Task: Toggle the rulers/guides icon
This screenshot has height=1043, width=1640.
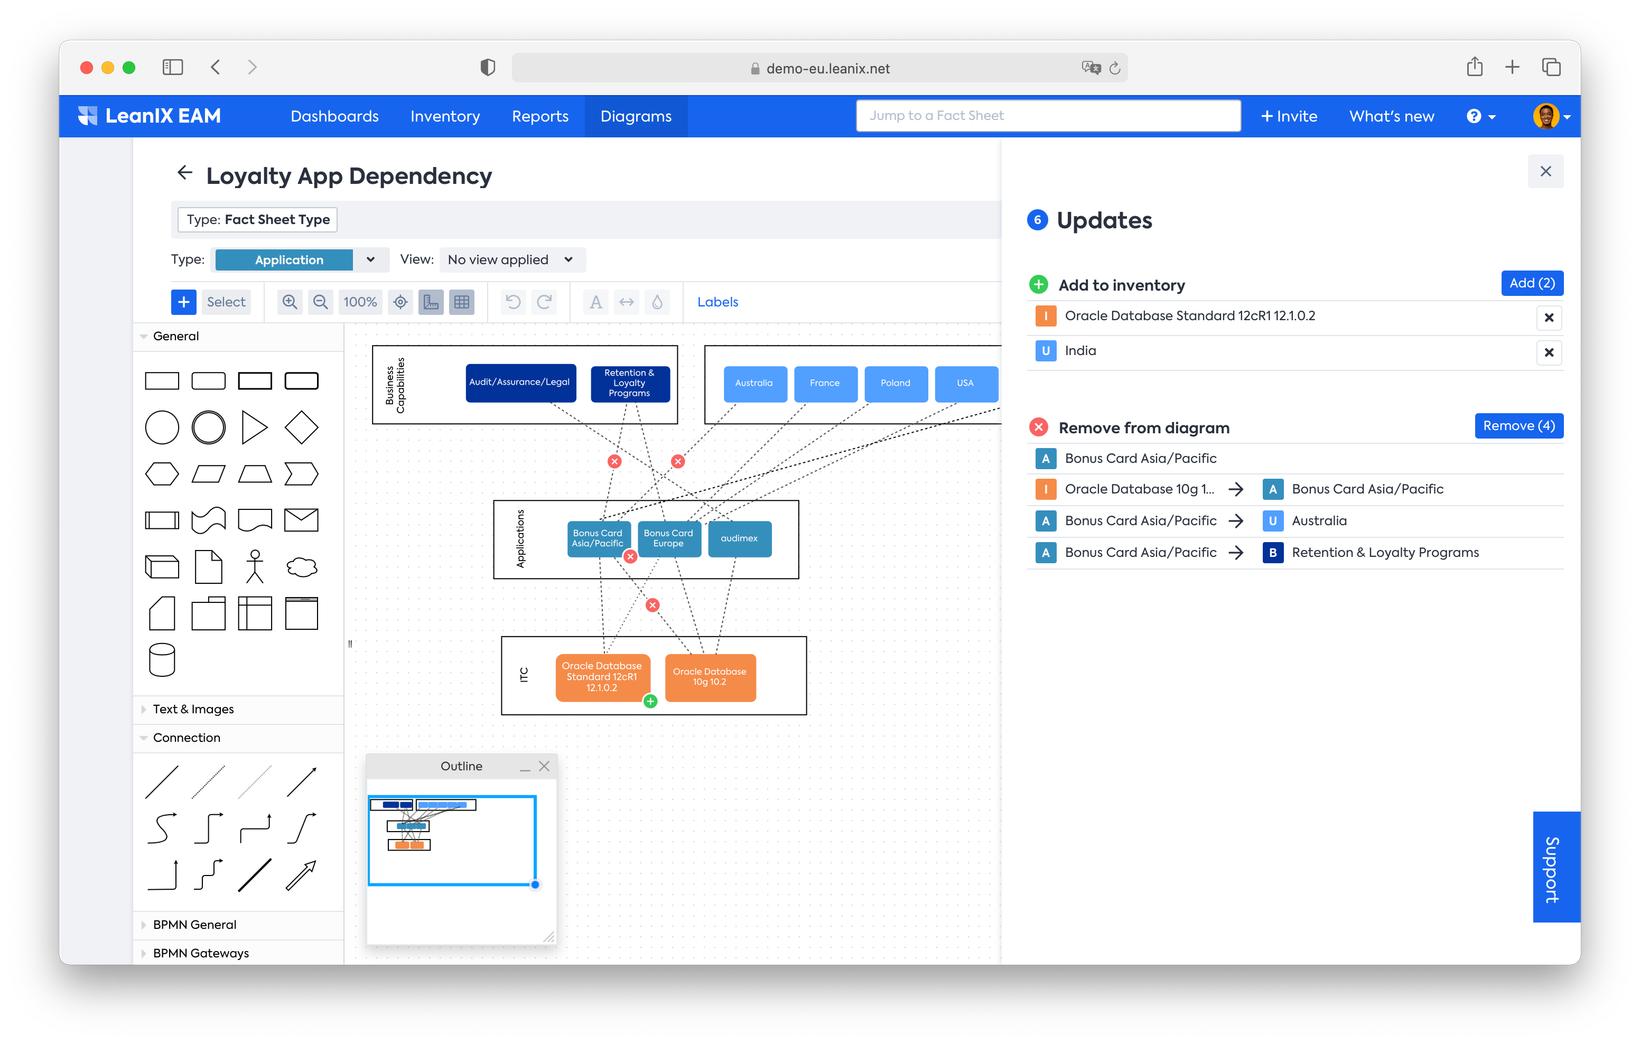Action: tap(431, 302)
